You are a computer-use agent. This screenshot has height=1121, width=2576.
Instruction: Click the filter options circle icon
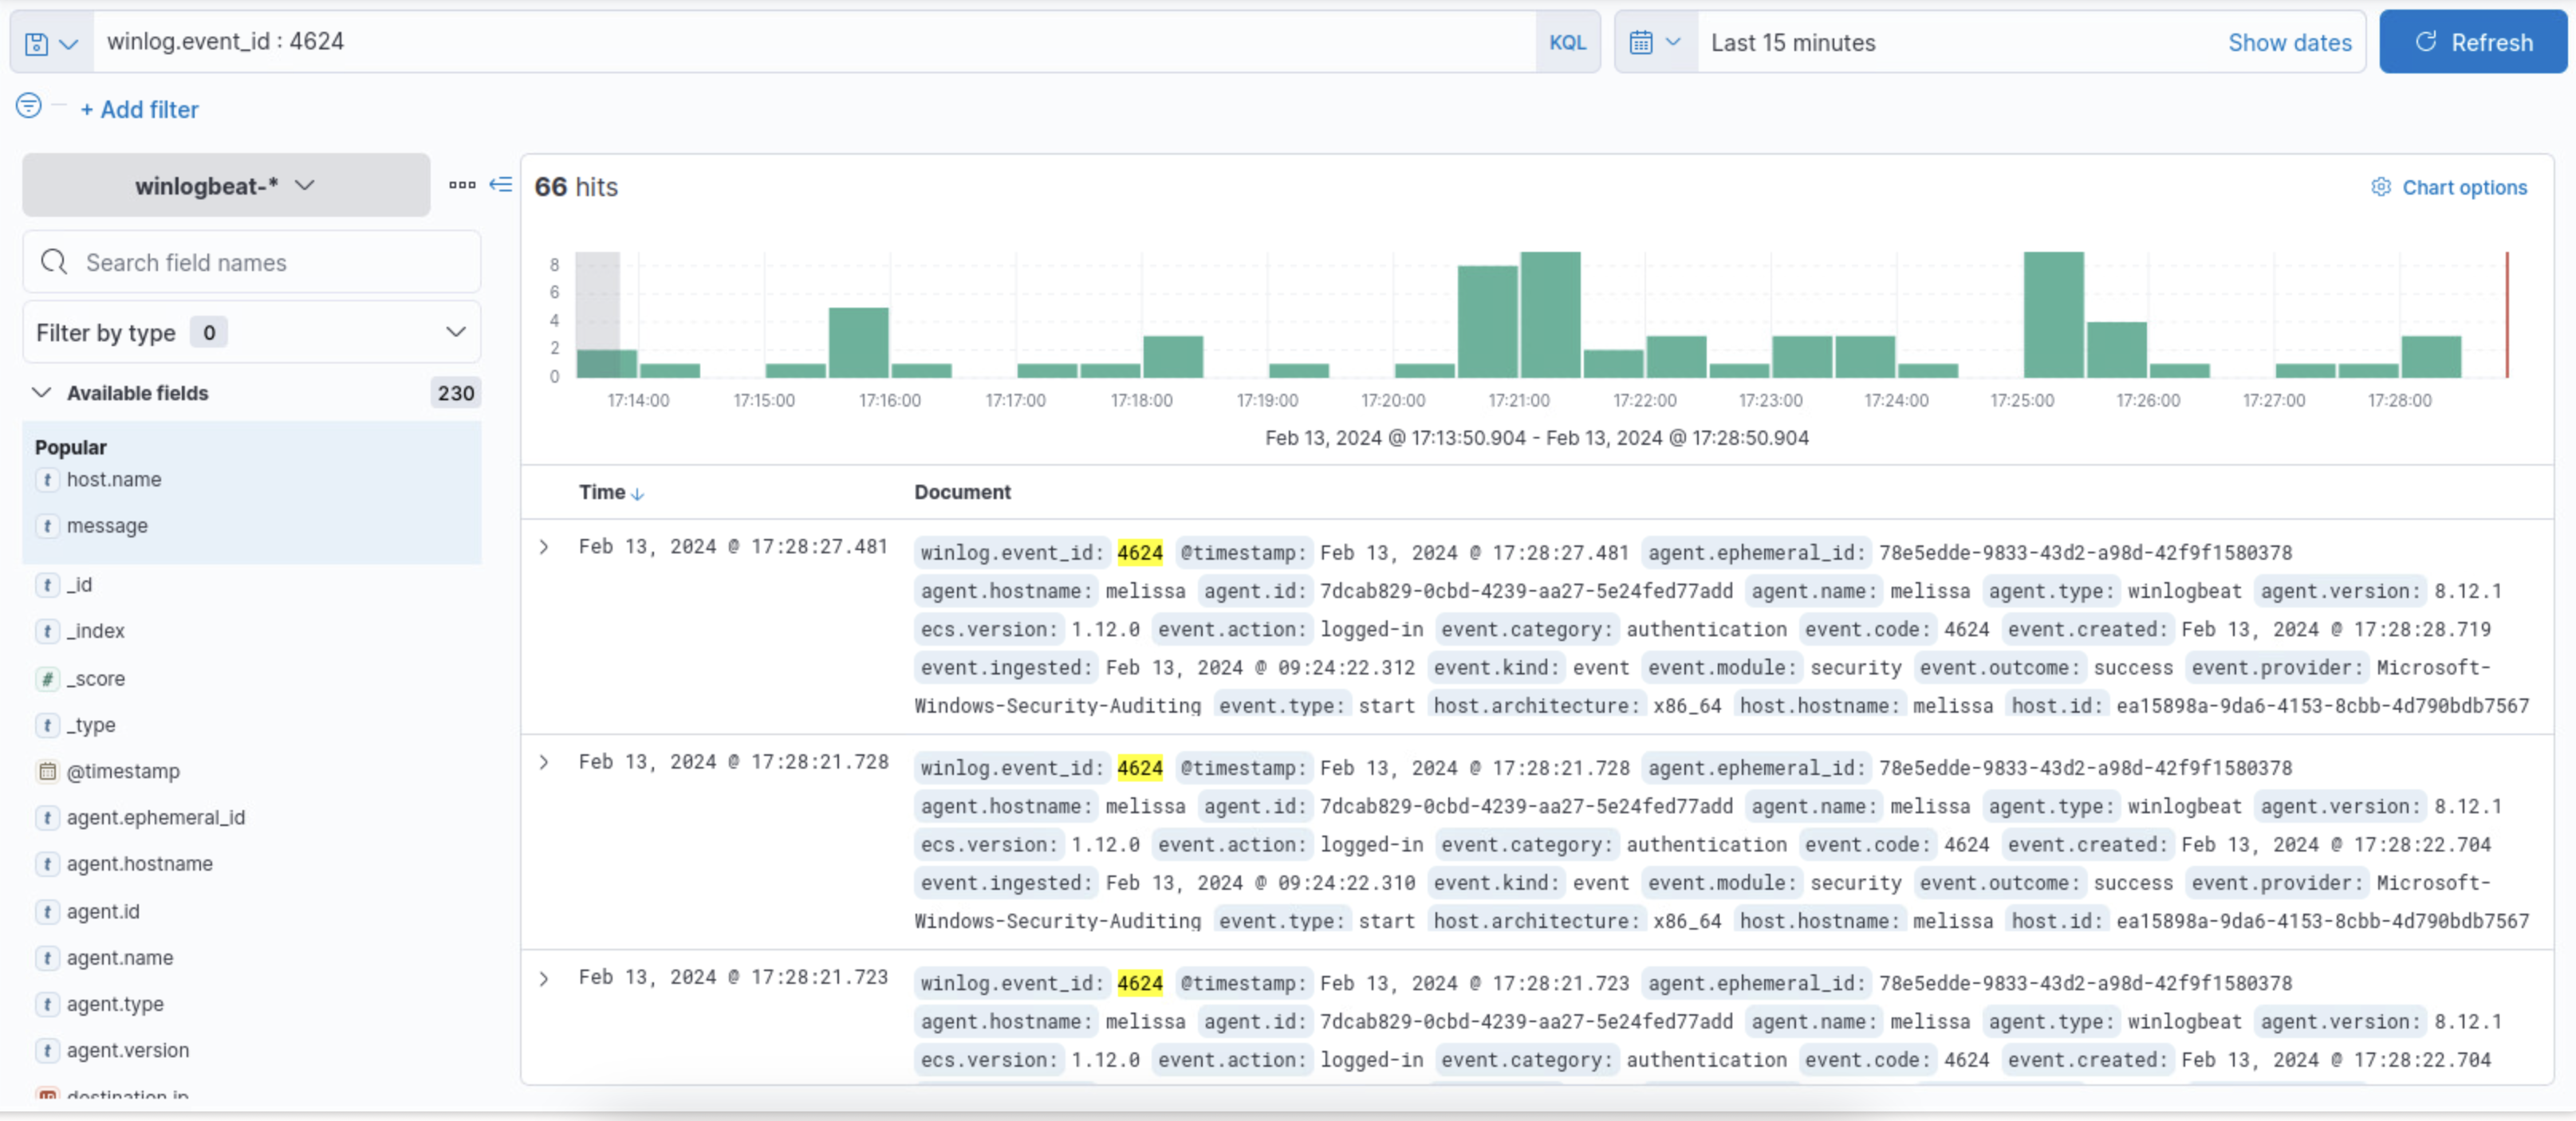click(29, 105)
